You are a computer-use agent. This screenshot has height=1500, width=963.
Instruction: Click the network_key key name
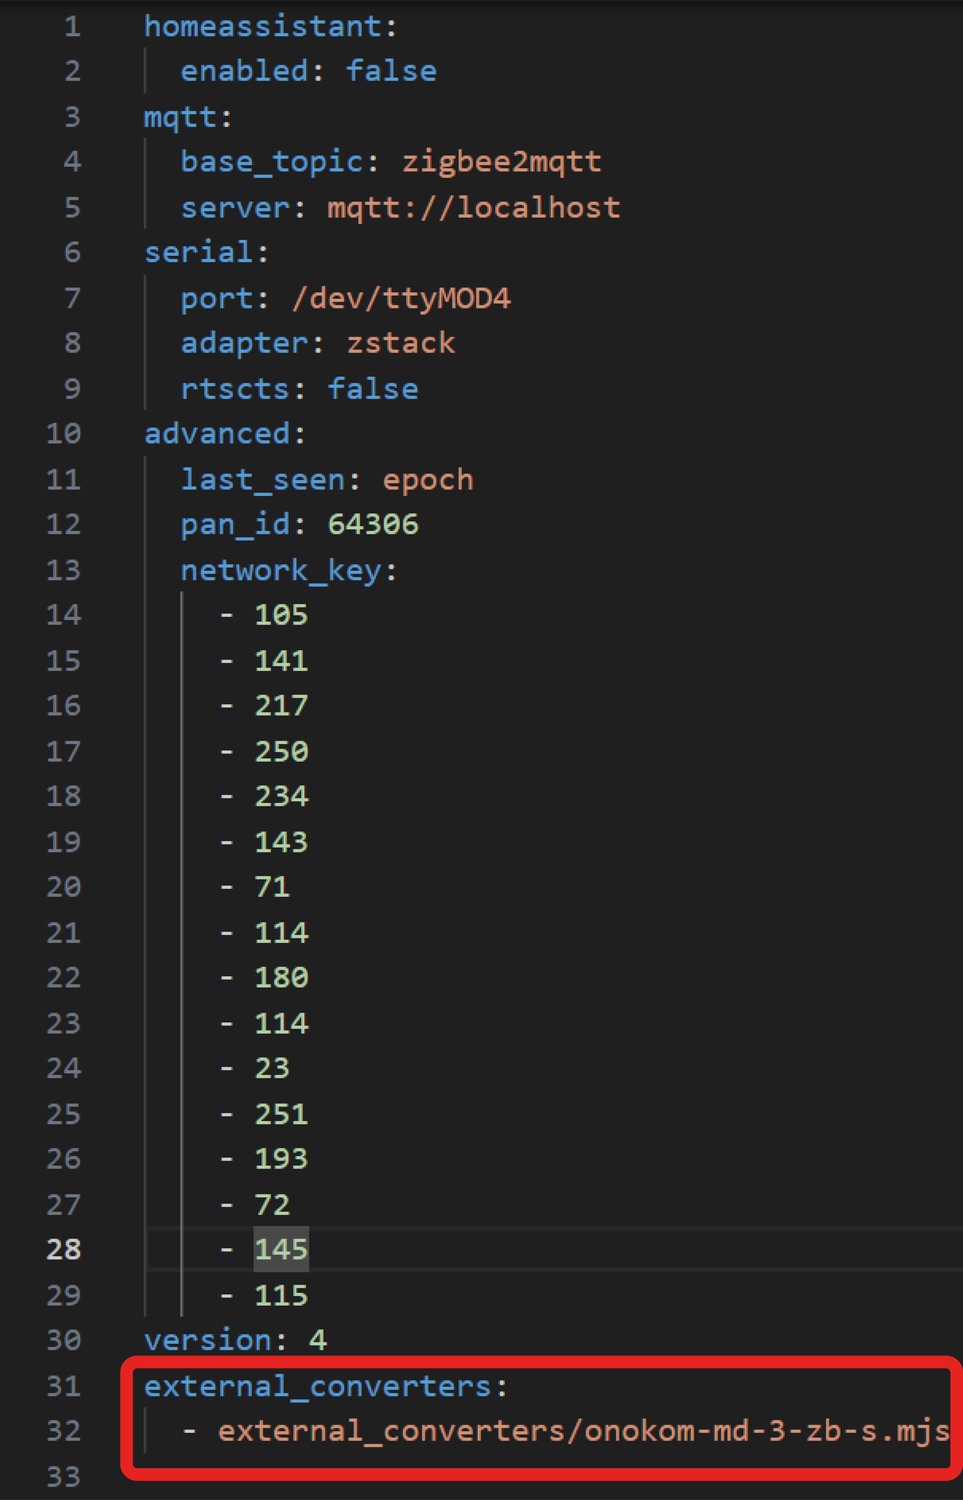(x=280, y=570)
